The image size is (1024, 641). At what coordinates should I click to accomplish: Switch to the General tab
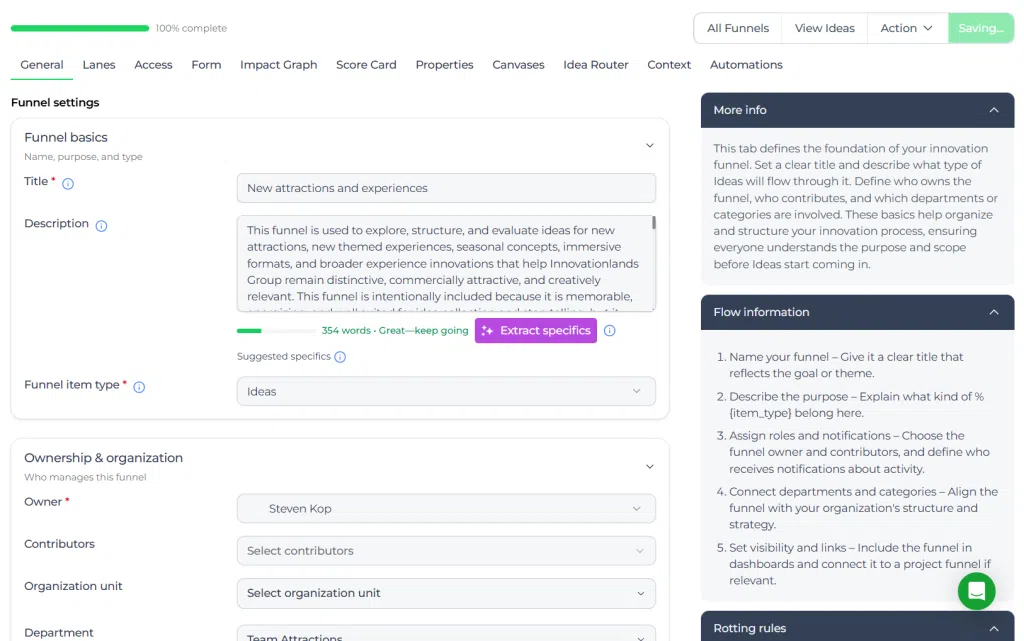(x=42, y=65)
